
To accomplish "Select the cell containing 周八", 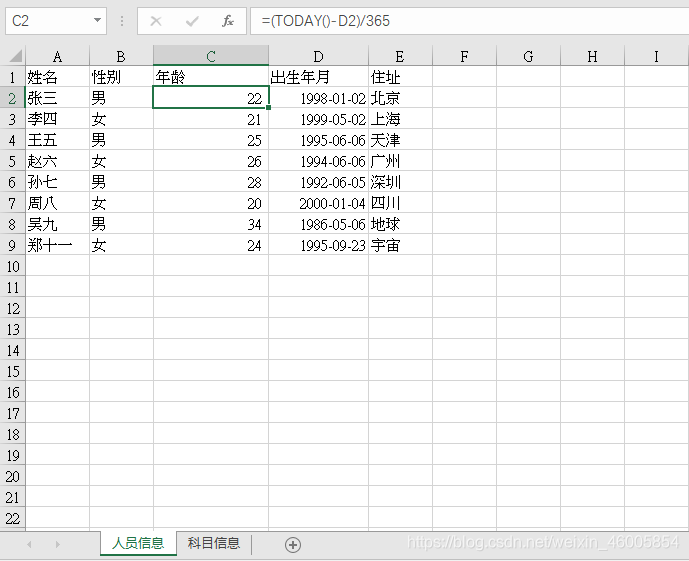I will pos(58,203).
